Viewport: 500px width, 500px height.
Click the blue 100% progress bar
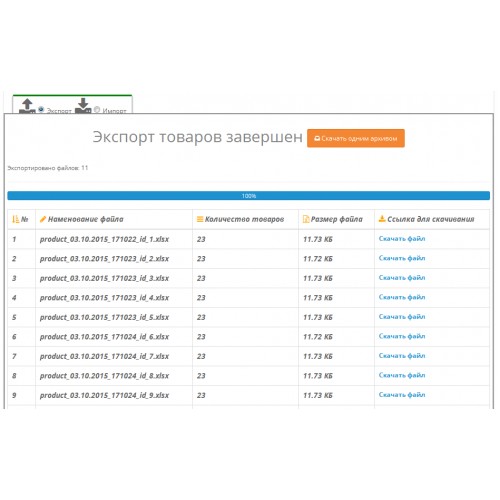(249, 196)
